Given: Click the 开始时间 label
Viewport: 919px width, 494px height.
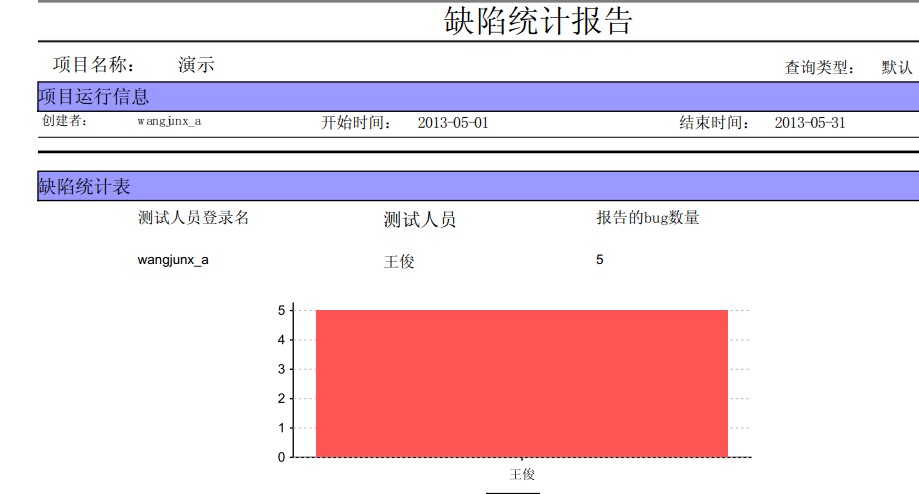Looking at the screenshot, I should [x=356, y=122].
